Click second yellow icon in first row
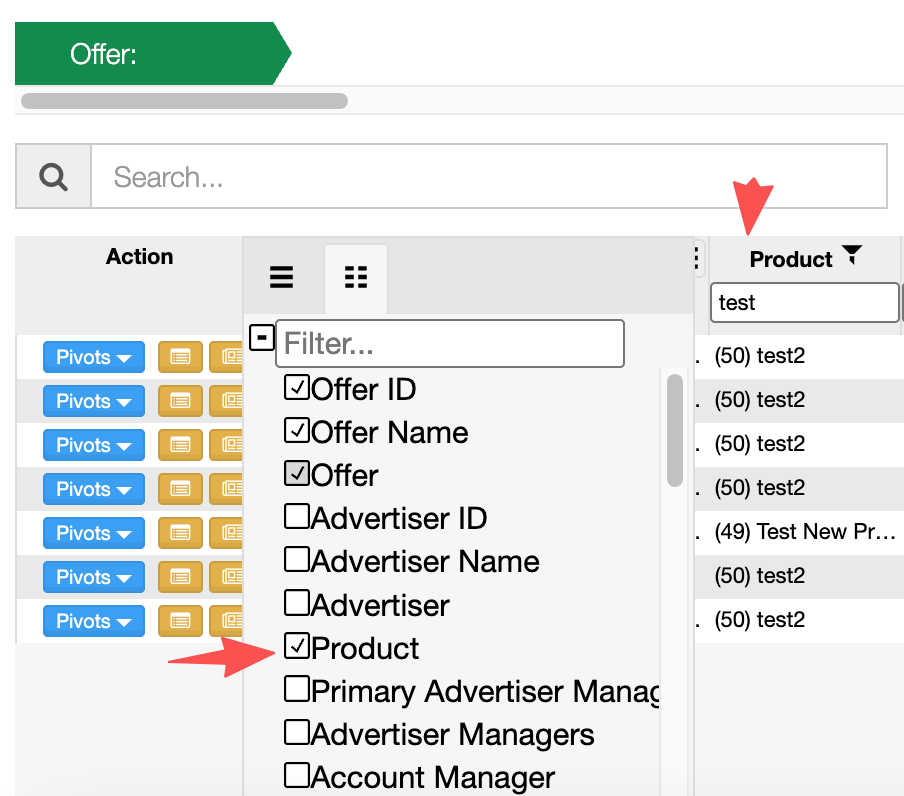Image resolution: width=904 pixels, height=796 pixels. [227, 357]
